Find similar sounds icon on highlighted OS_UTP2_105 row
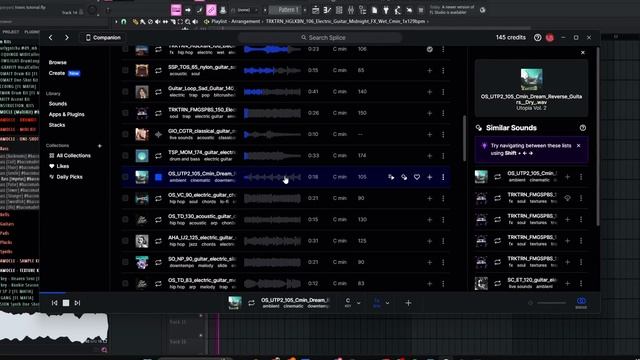Image resolution: width=640 pixels, height=360 pixels. click(404, 177)
